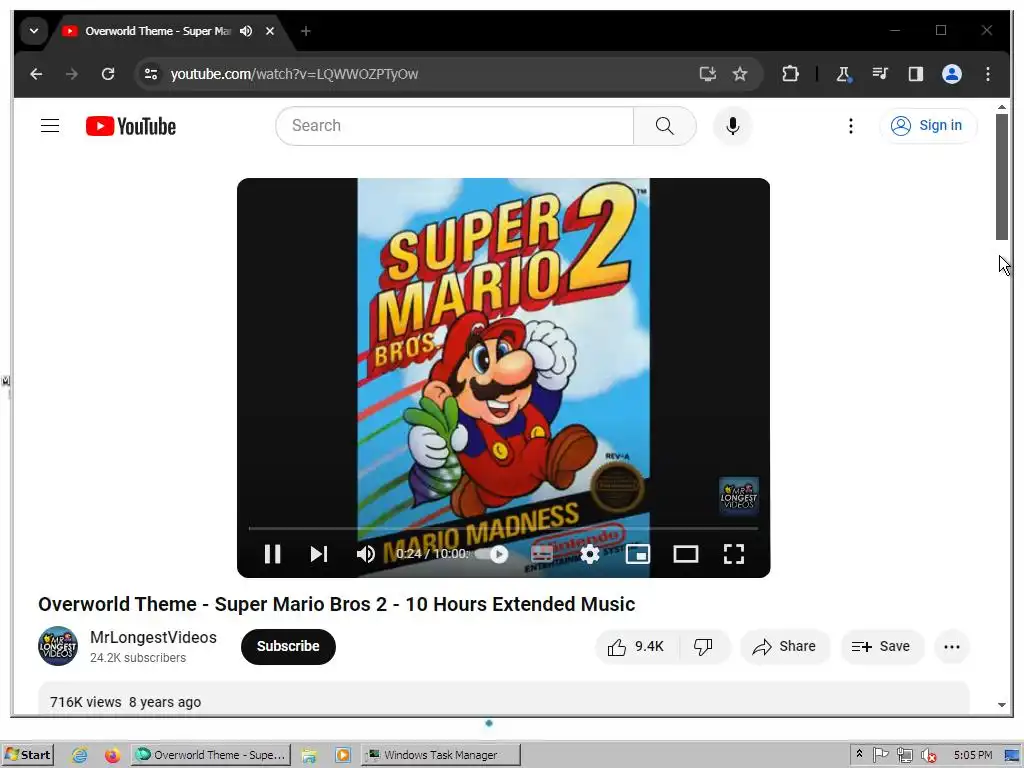This screenshot has height=768, width=1024.
Task: Share this video
Action: point(784,647)
